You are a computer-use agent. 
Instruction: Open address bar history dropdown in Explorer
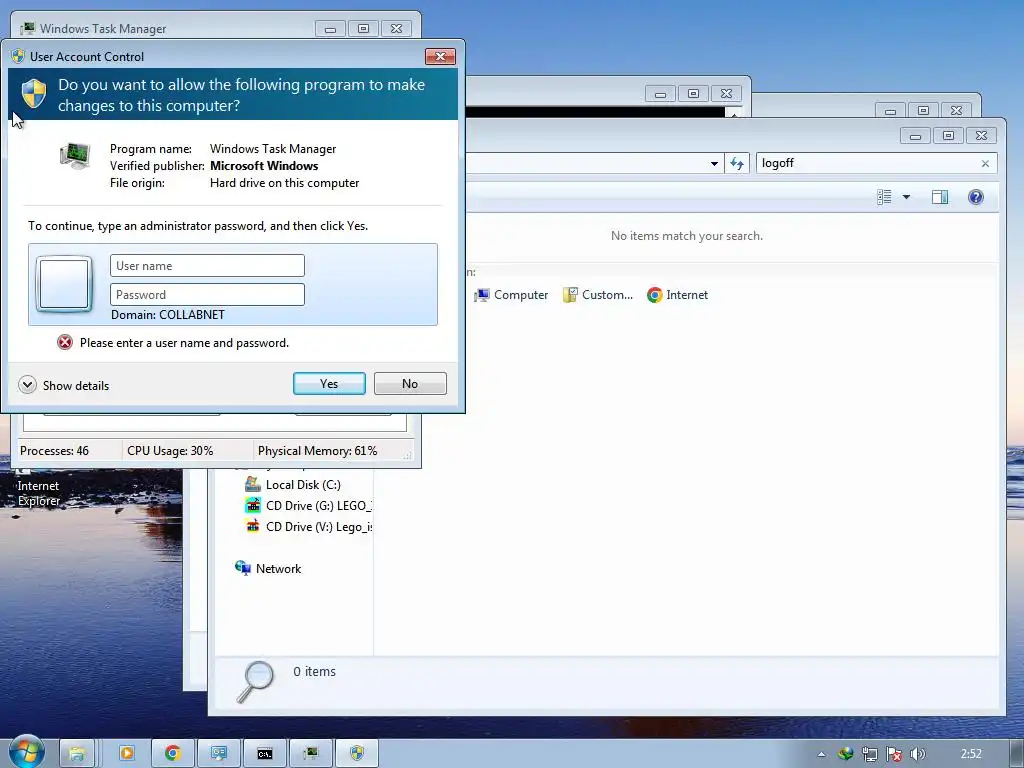pyautogui.click(x=714, y=163)
